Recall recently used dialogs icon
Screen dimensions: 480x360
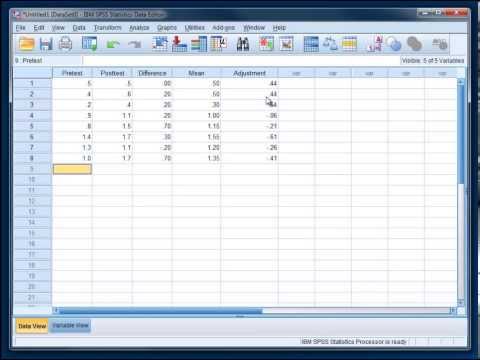pyautogui.click(x=89, y=44)
